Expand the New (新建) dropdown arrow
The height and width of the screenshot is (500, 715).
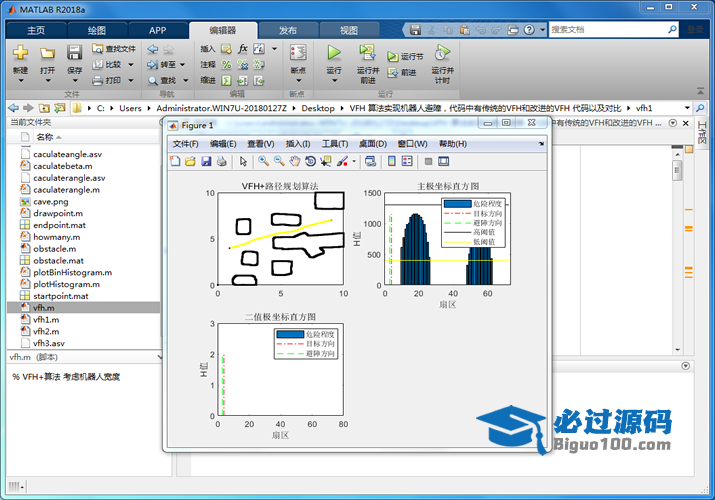click(21, 81)
